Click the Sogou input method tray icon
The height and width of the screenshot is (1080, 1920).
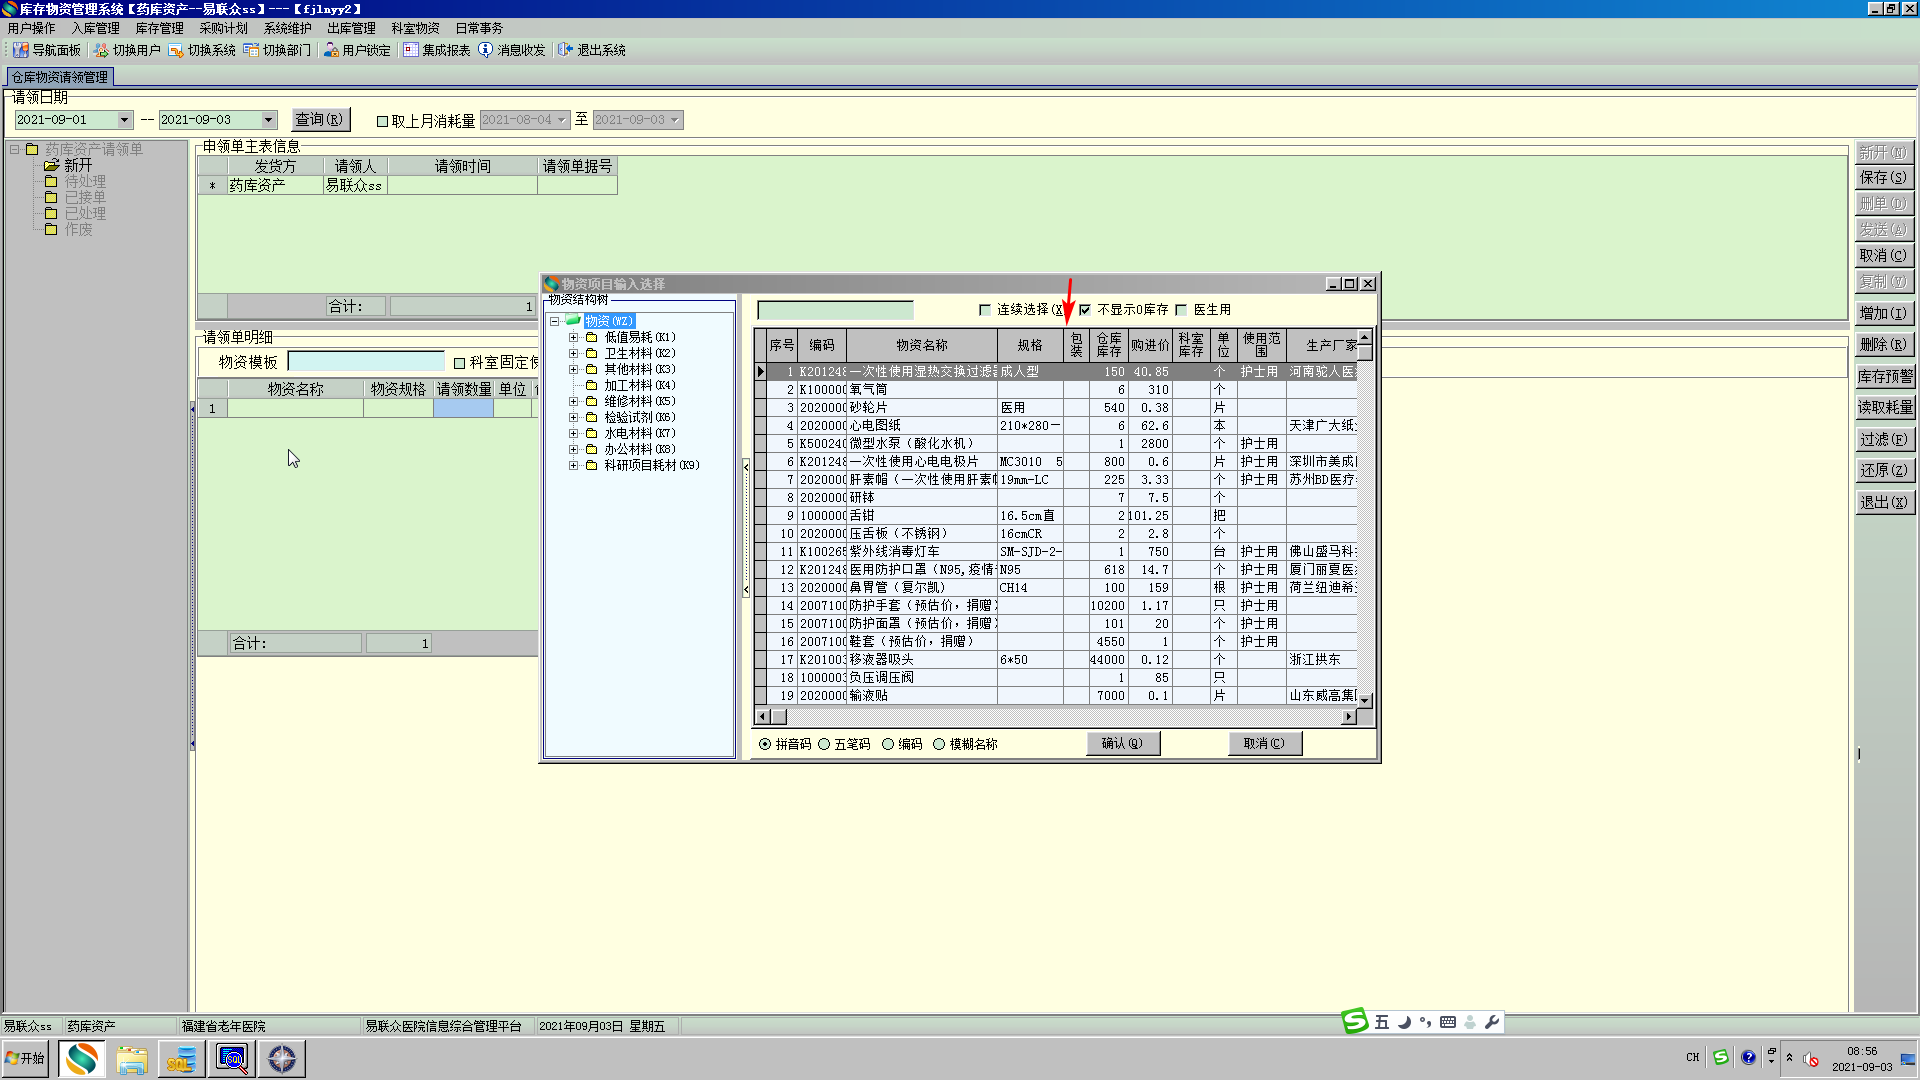click(1720, 1057)
